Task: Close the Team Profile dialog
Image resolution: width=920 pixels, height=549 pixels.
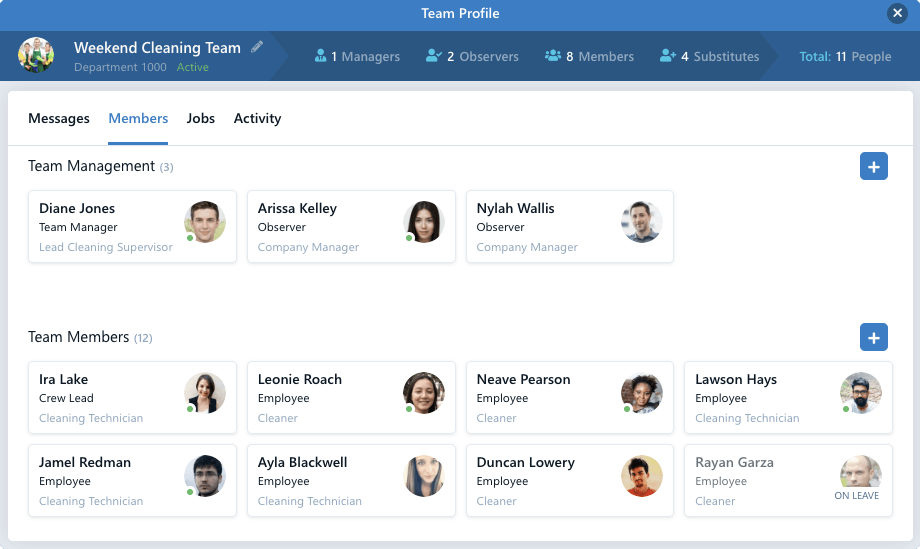Action: tap(897, 13)
